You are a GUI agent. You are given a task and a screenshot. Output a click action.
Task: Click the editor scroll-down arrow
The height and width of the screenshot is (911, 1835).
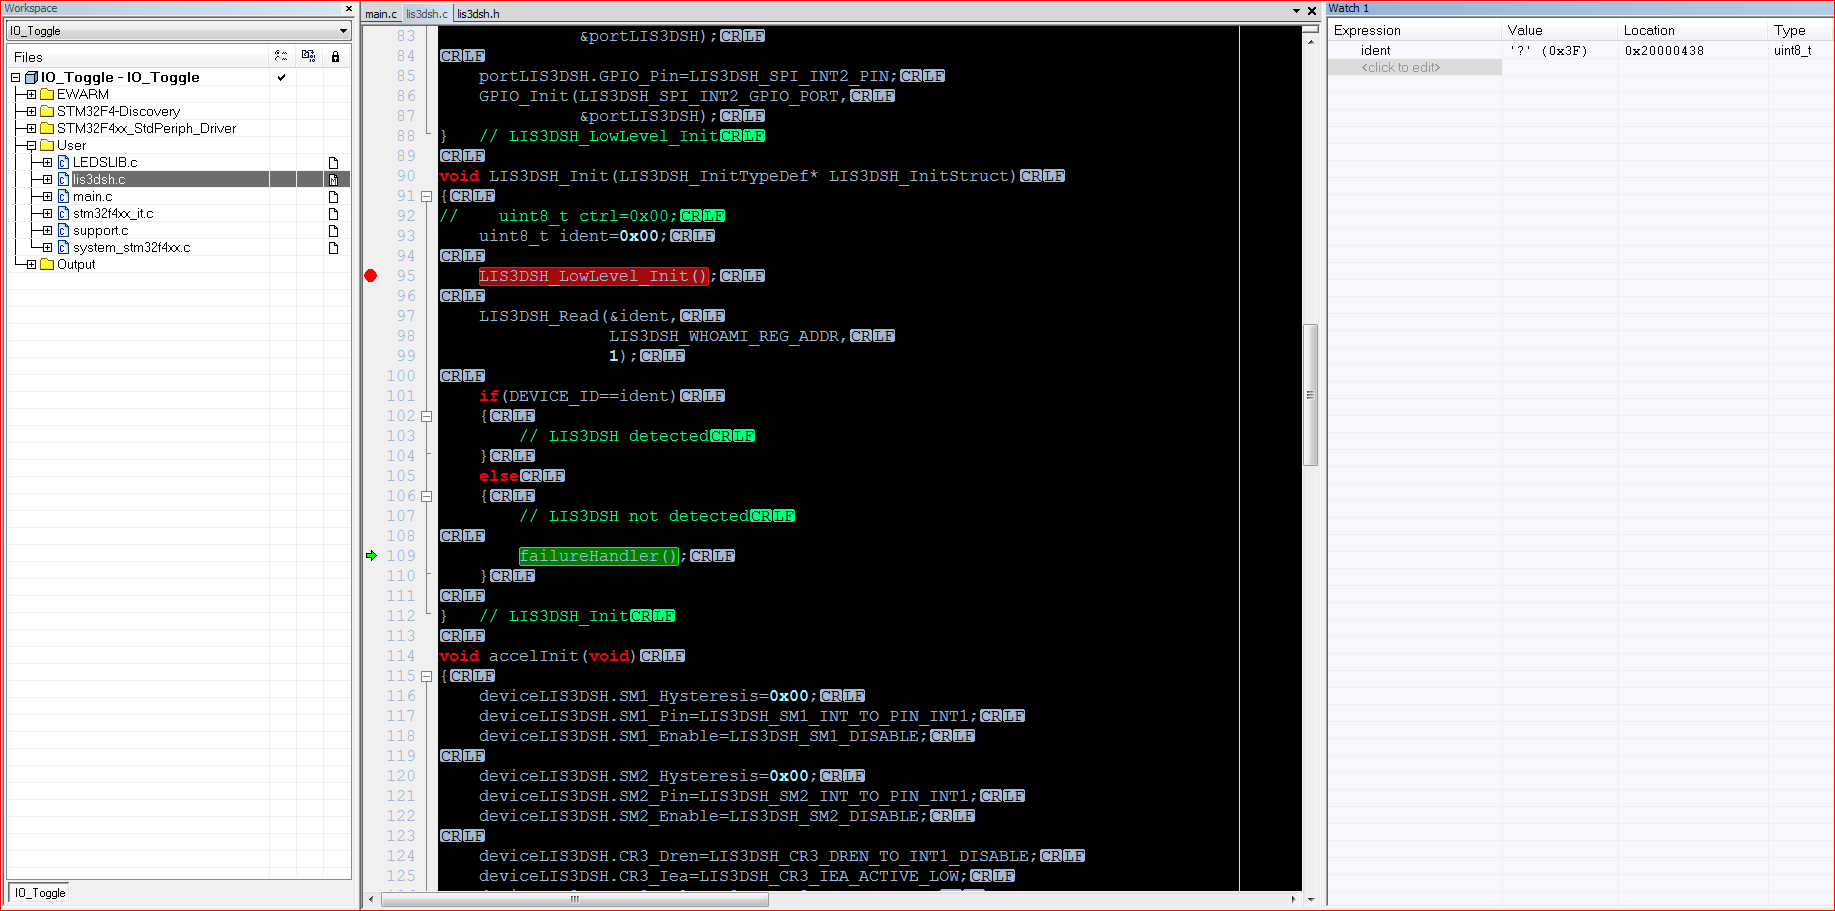pyautogui.click(x=1310, y=898)
